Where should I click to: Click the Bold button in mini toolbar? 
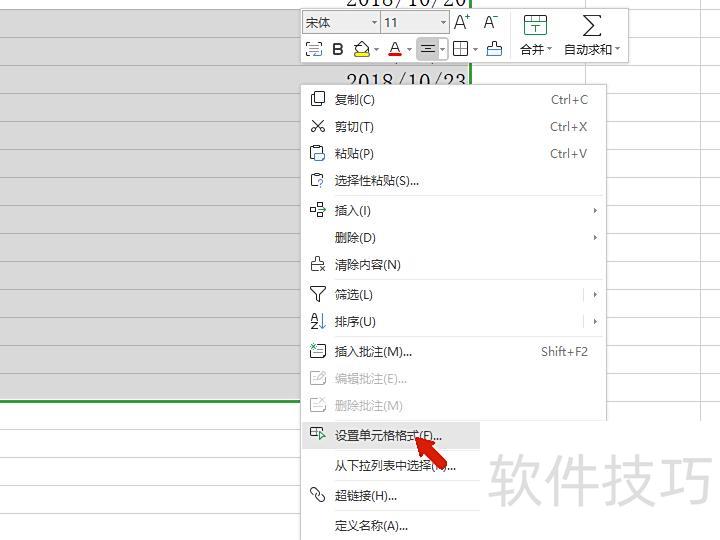coord(338,49)
